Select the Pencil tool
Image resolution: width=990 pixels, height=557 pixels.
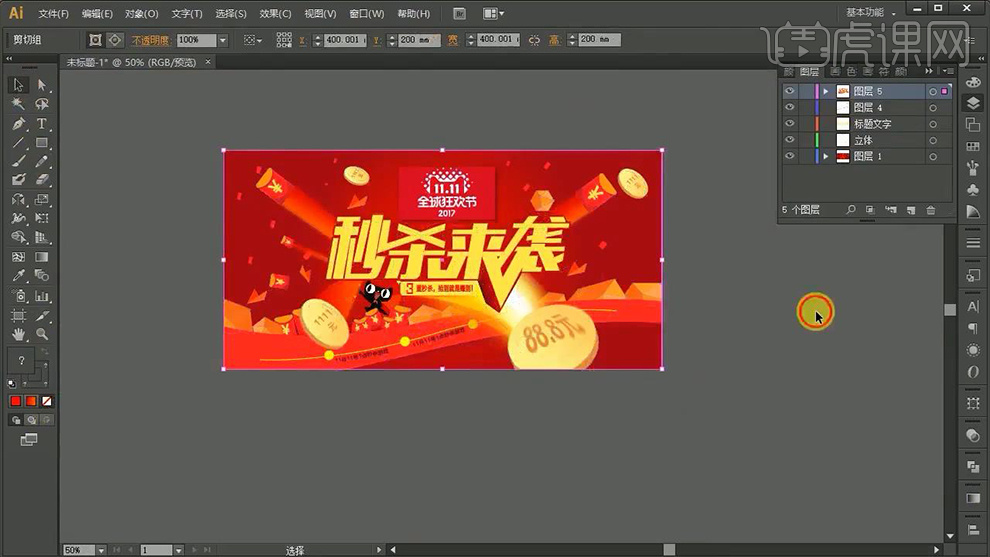coord(42,161)
